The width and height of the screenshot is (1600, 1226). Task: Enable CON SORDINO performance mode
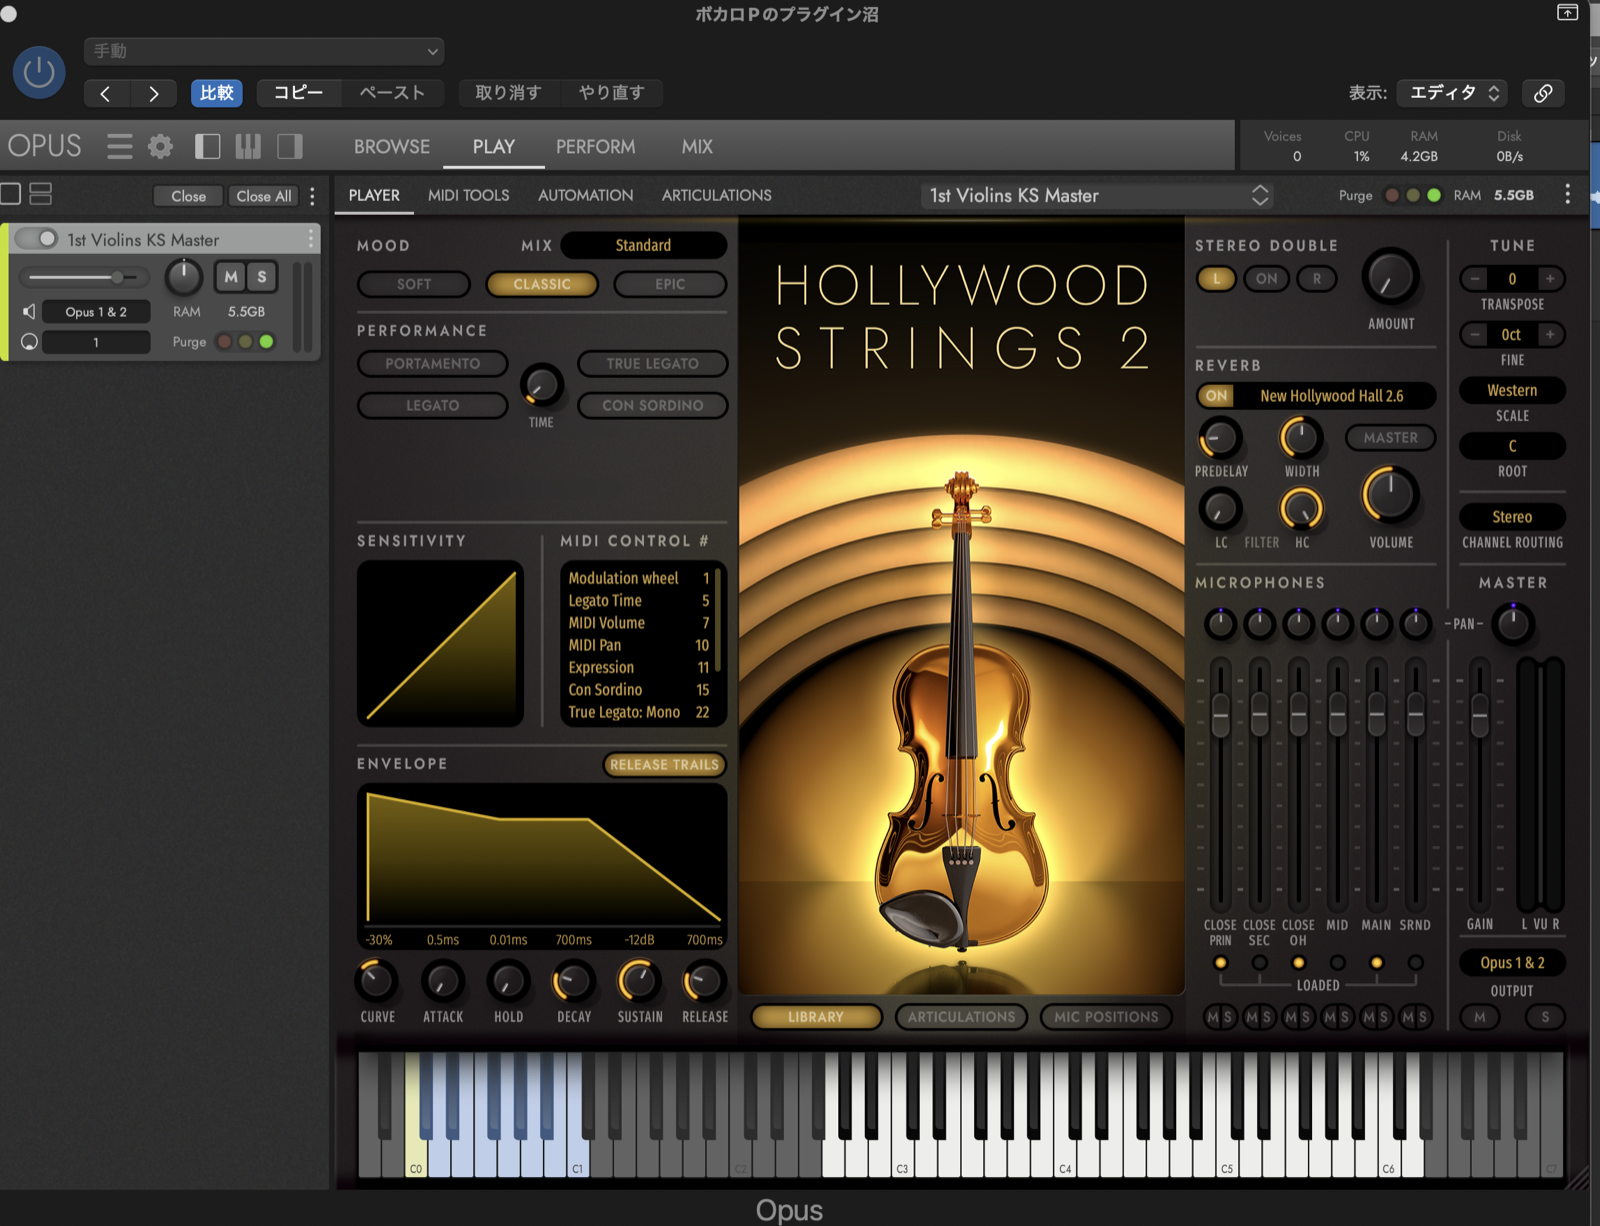[x=652, y=406]
